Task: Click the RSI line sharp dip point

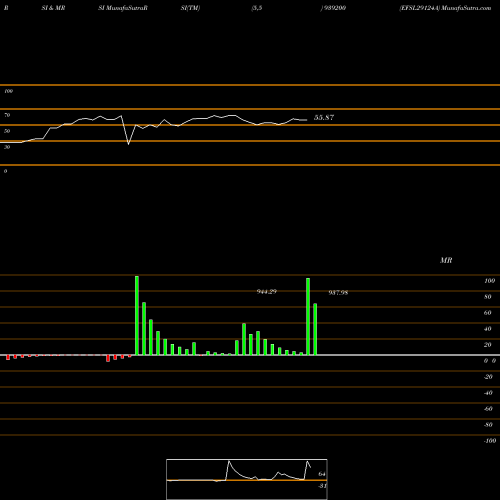Action: coord(129,144)
